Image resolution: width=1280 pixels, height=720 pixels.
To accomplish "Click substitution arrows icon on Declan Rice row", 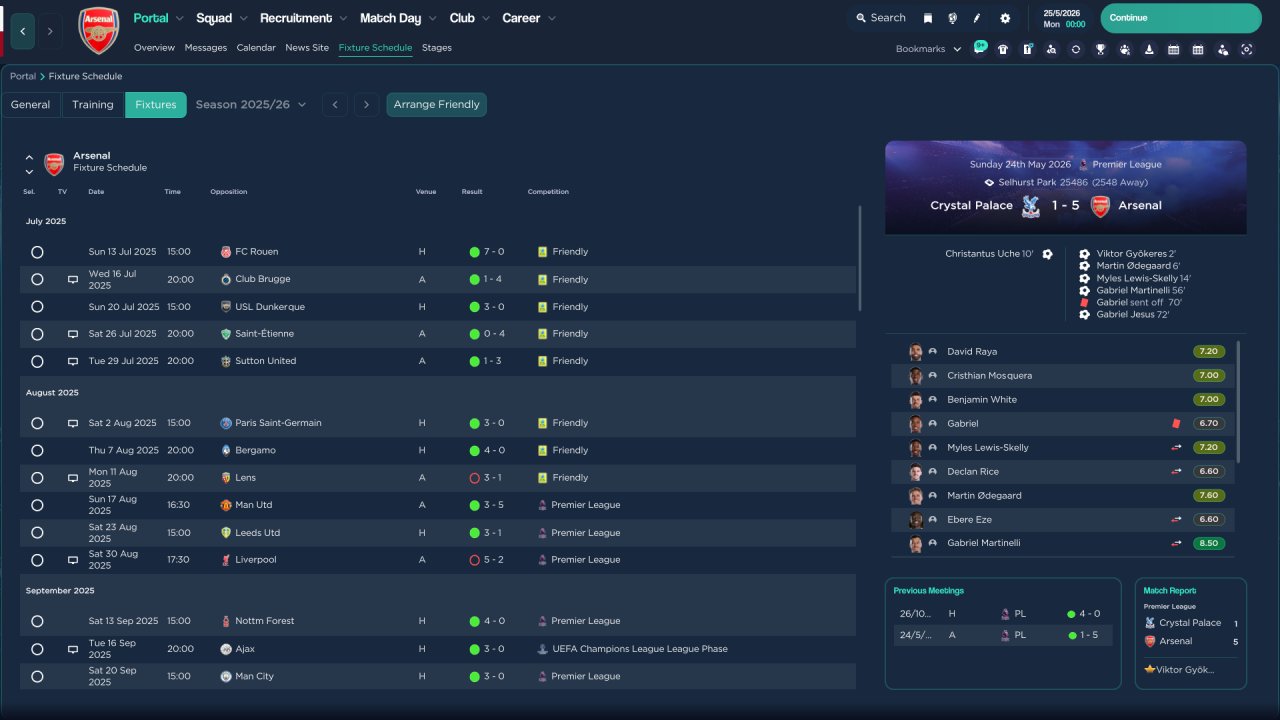I will (1176, 472).
